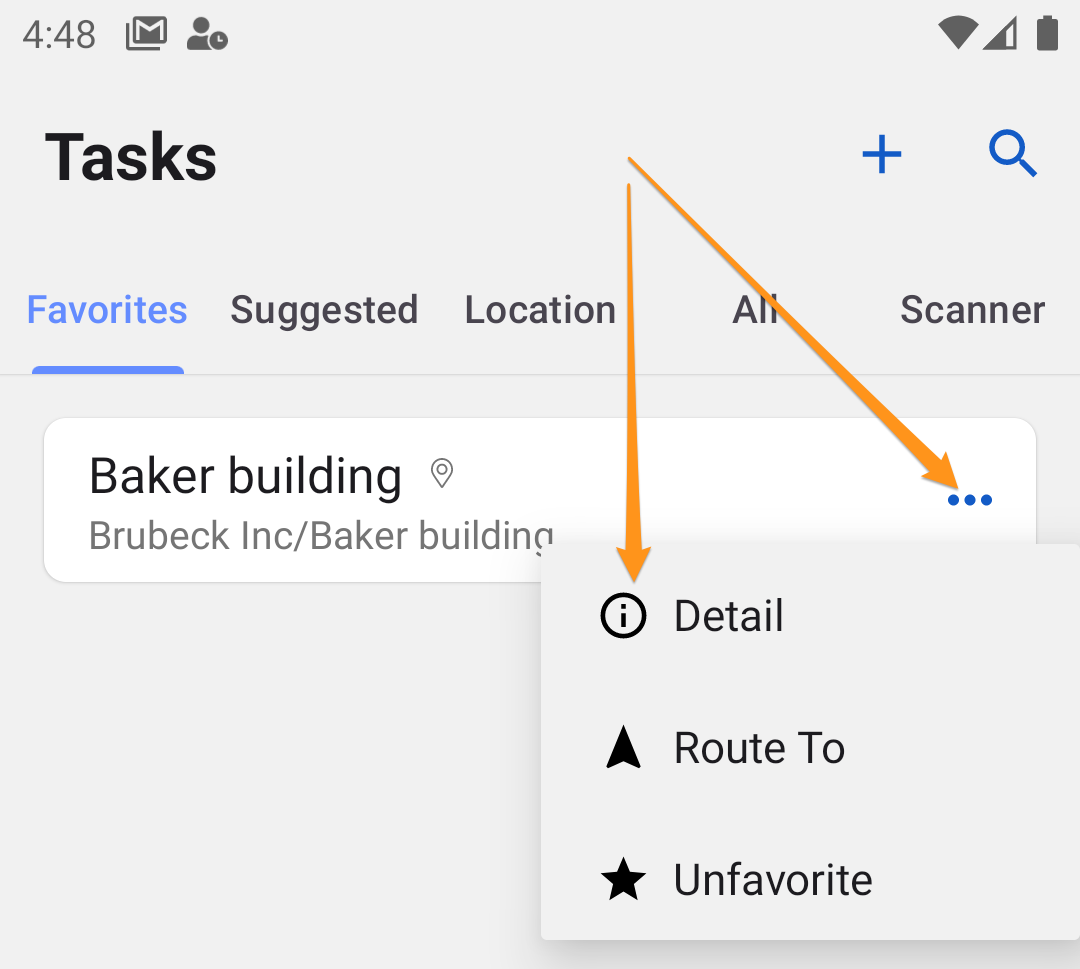The image size is (1080, 969).
Task: Tap the person-clock status bar icon
Action: pos(207,34)
